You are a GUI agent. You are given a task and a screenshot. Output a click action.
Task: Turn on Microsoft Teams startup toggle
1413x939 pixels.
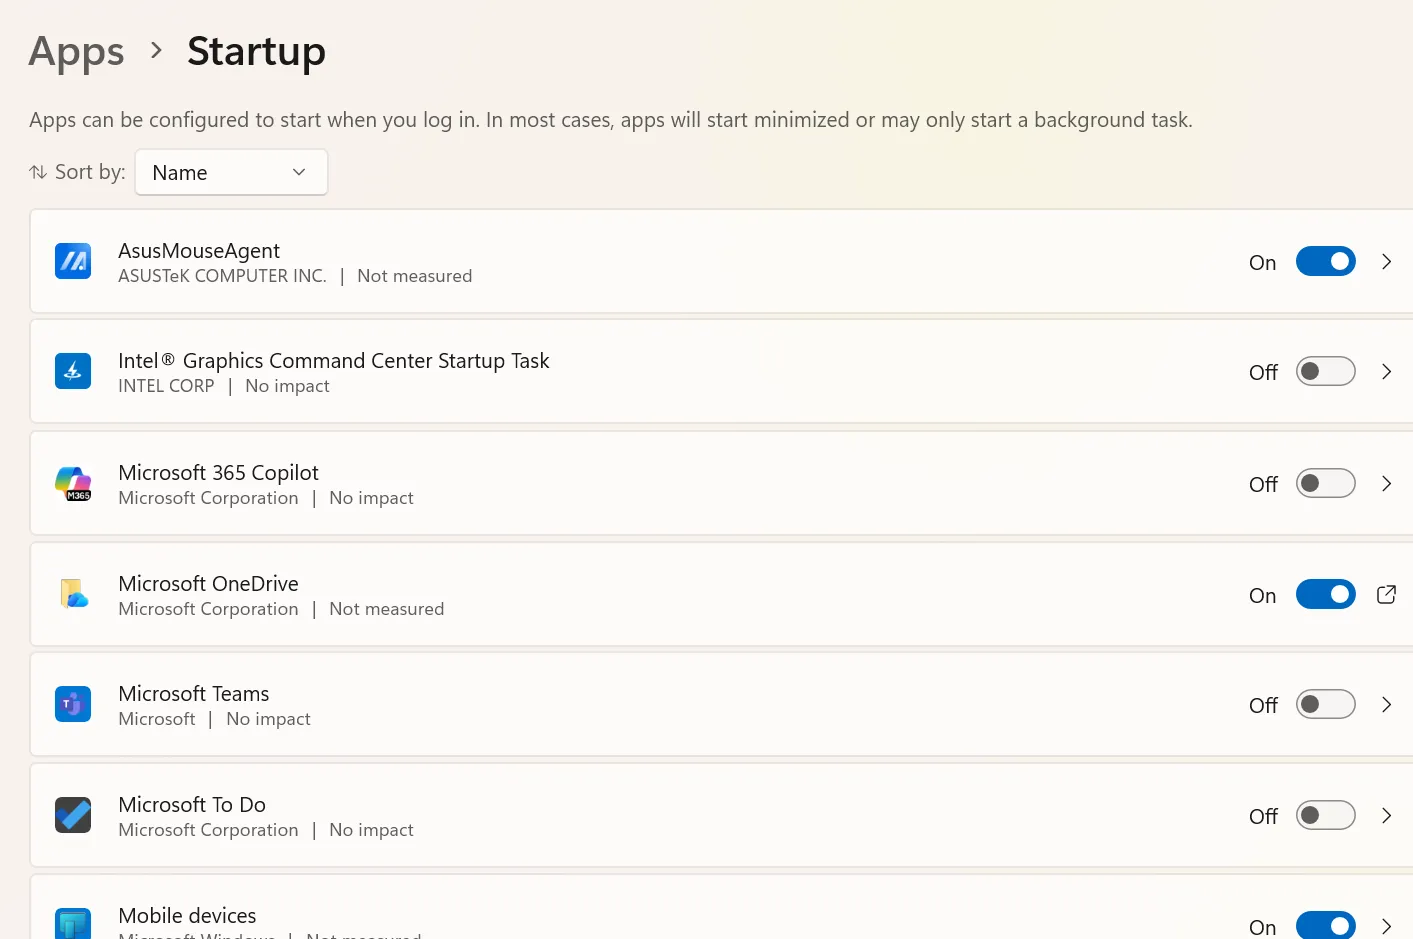point(1326,704)
